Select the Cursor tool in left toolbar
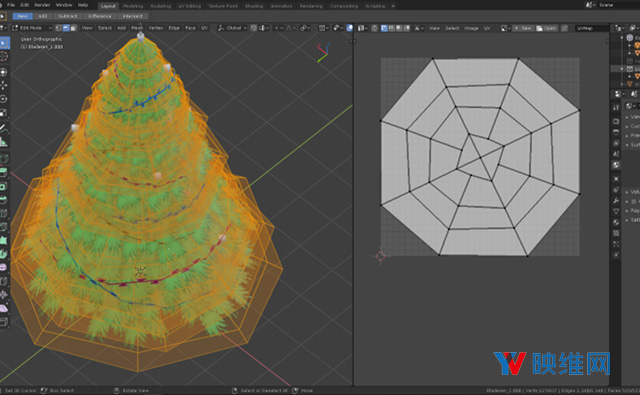Image resolution: width=640 pixels, height=395 pixels. (4, 56)
